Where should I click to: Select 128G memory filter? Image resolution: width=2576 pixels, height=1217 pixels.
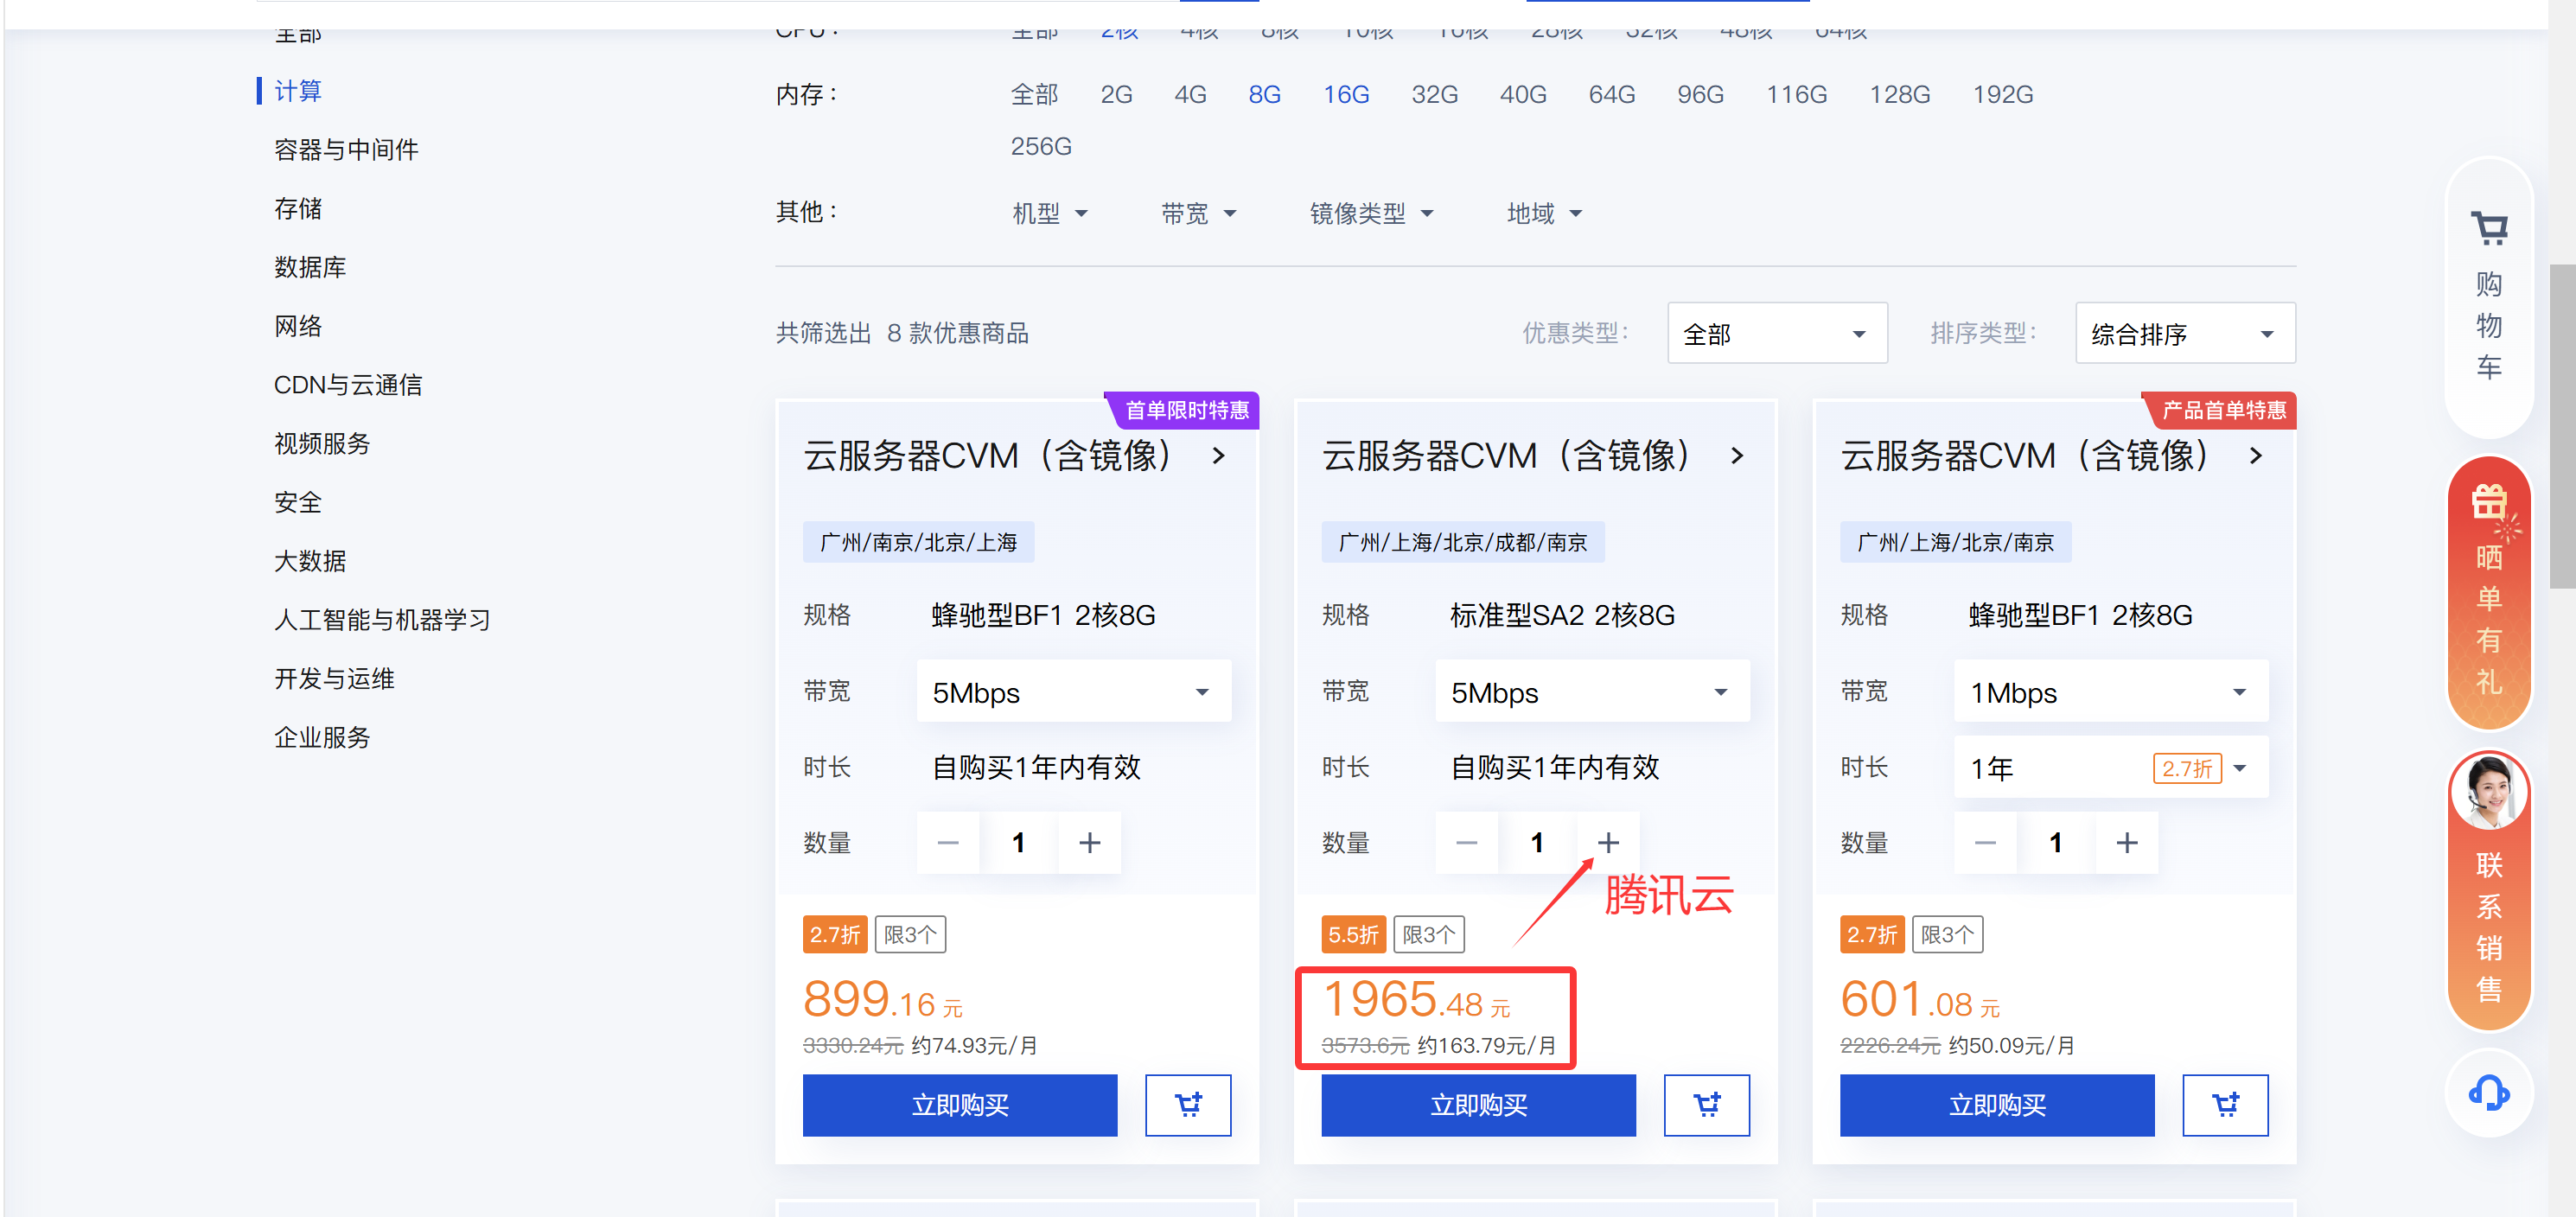point(1900,95)
